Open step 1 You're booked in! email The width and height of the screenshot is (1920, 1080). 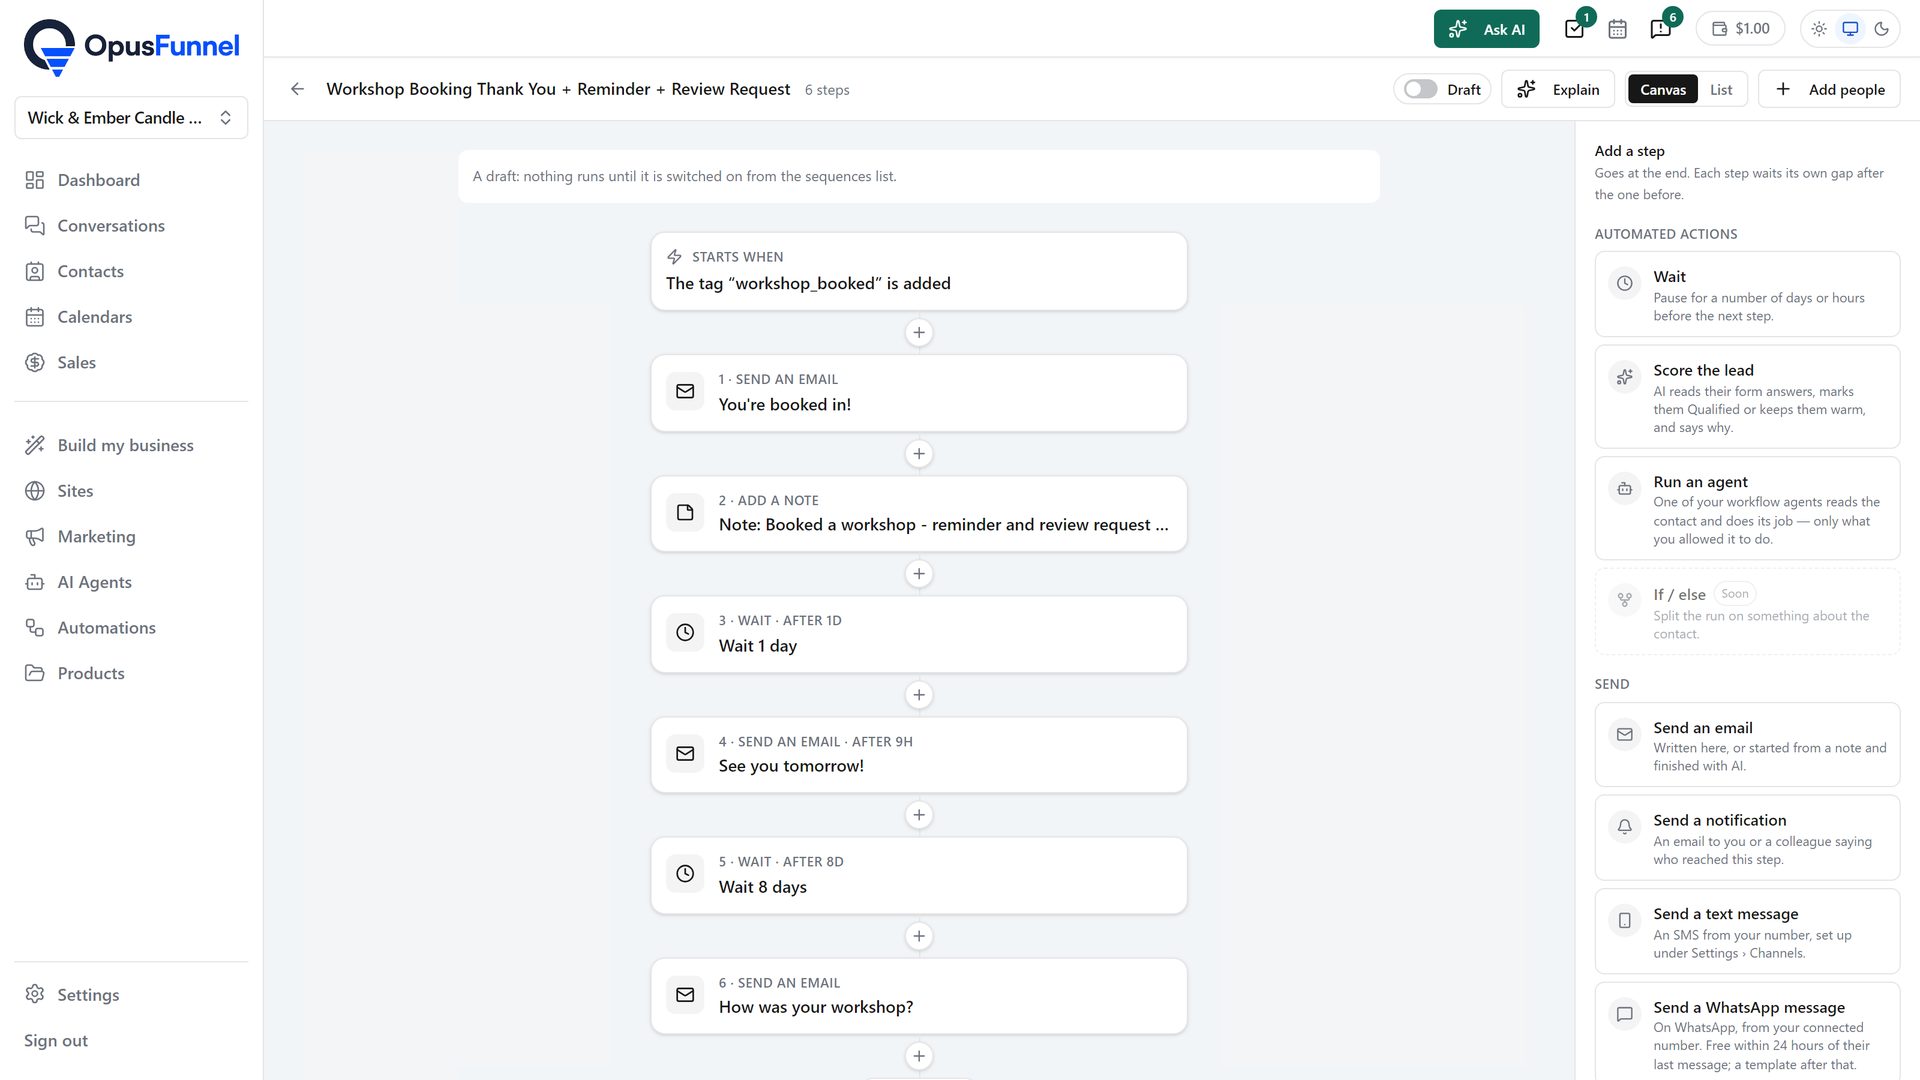click(x=918, y=393)
